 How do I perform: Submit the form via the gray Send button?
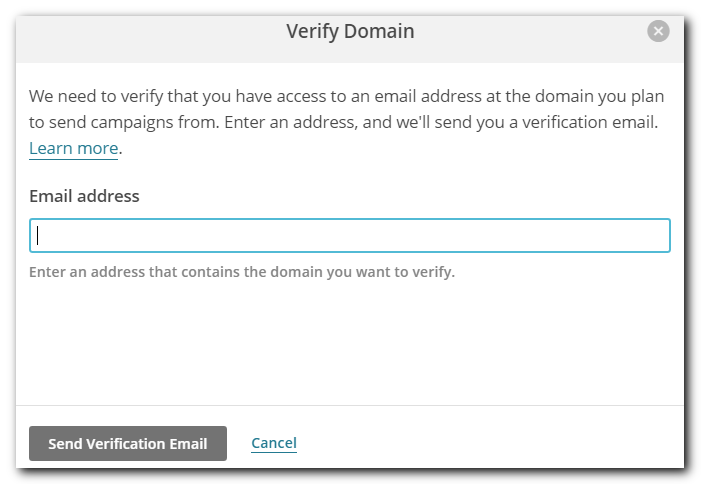pyautogui.click(x=128, y=443)
